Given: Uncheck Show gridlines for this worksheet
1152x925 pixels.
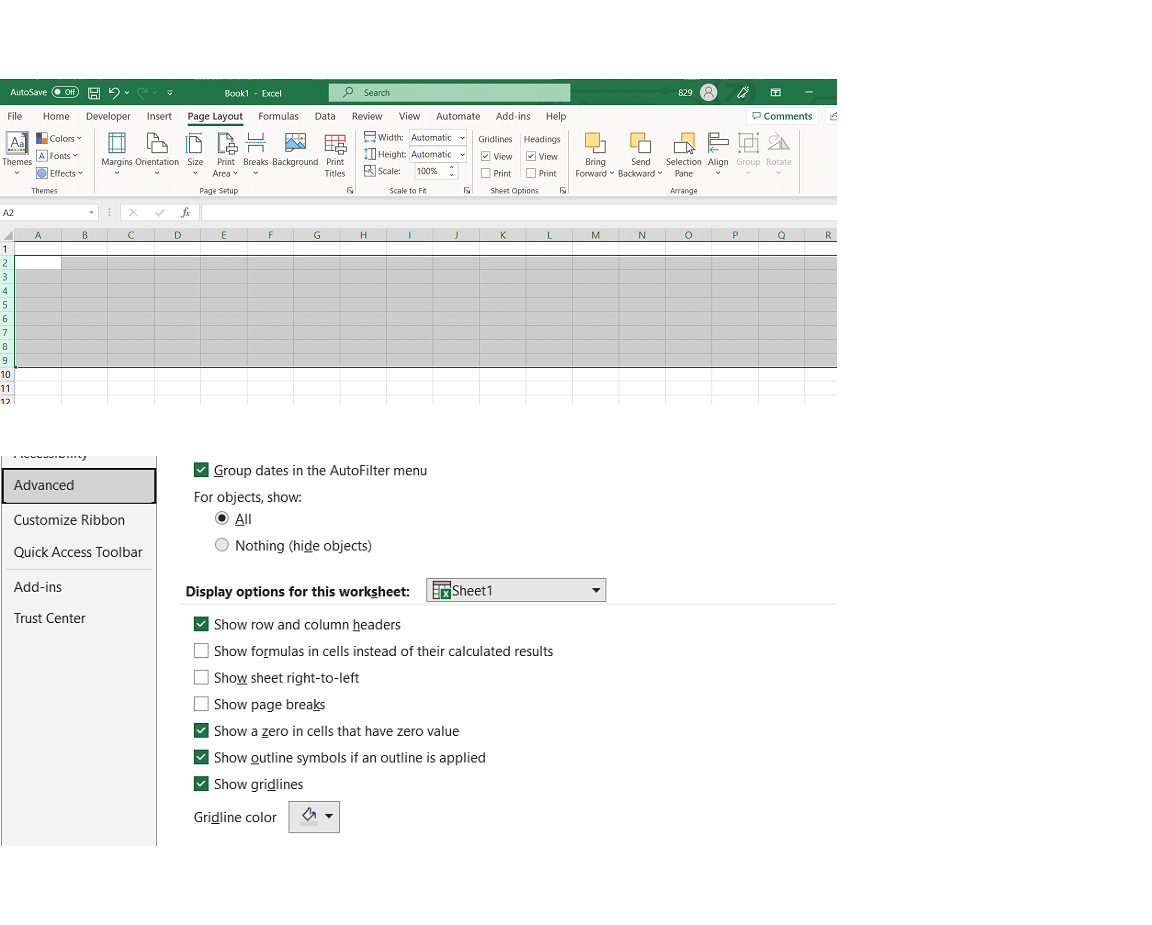Looking at the screenshot, I should click(201, 783).
